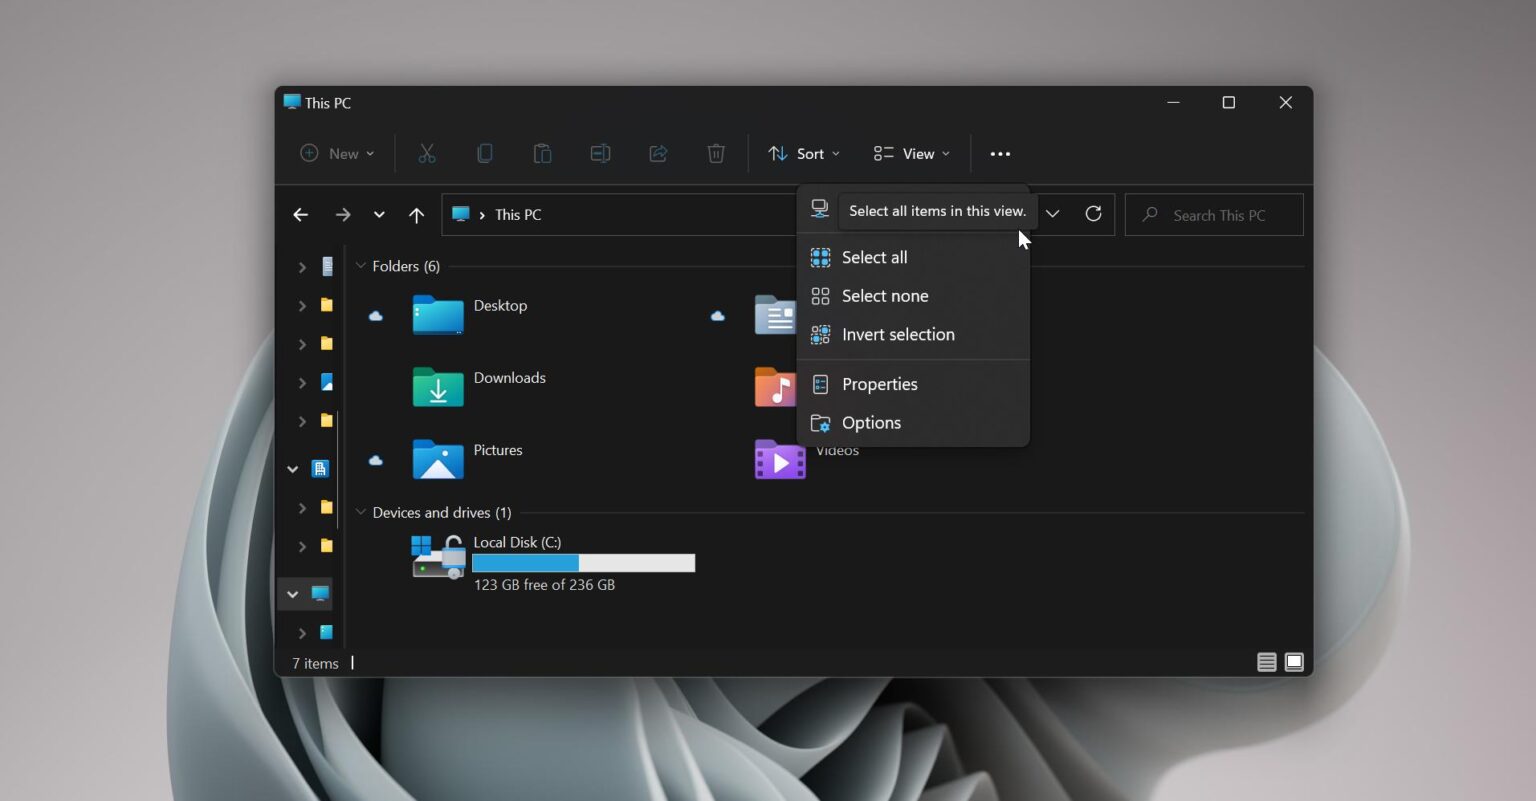Click the Local Disk storage usage bar

[584, 563]
